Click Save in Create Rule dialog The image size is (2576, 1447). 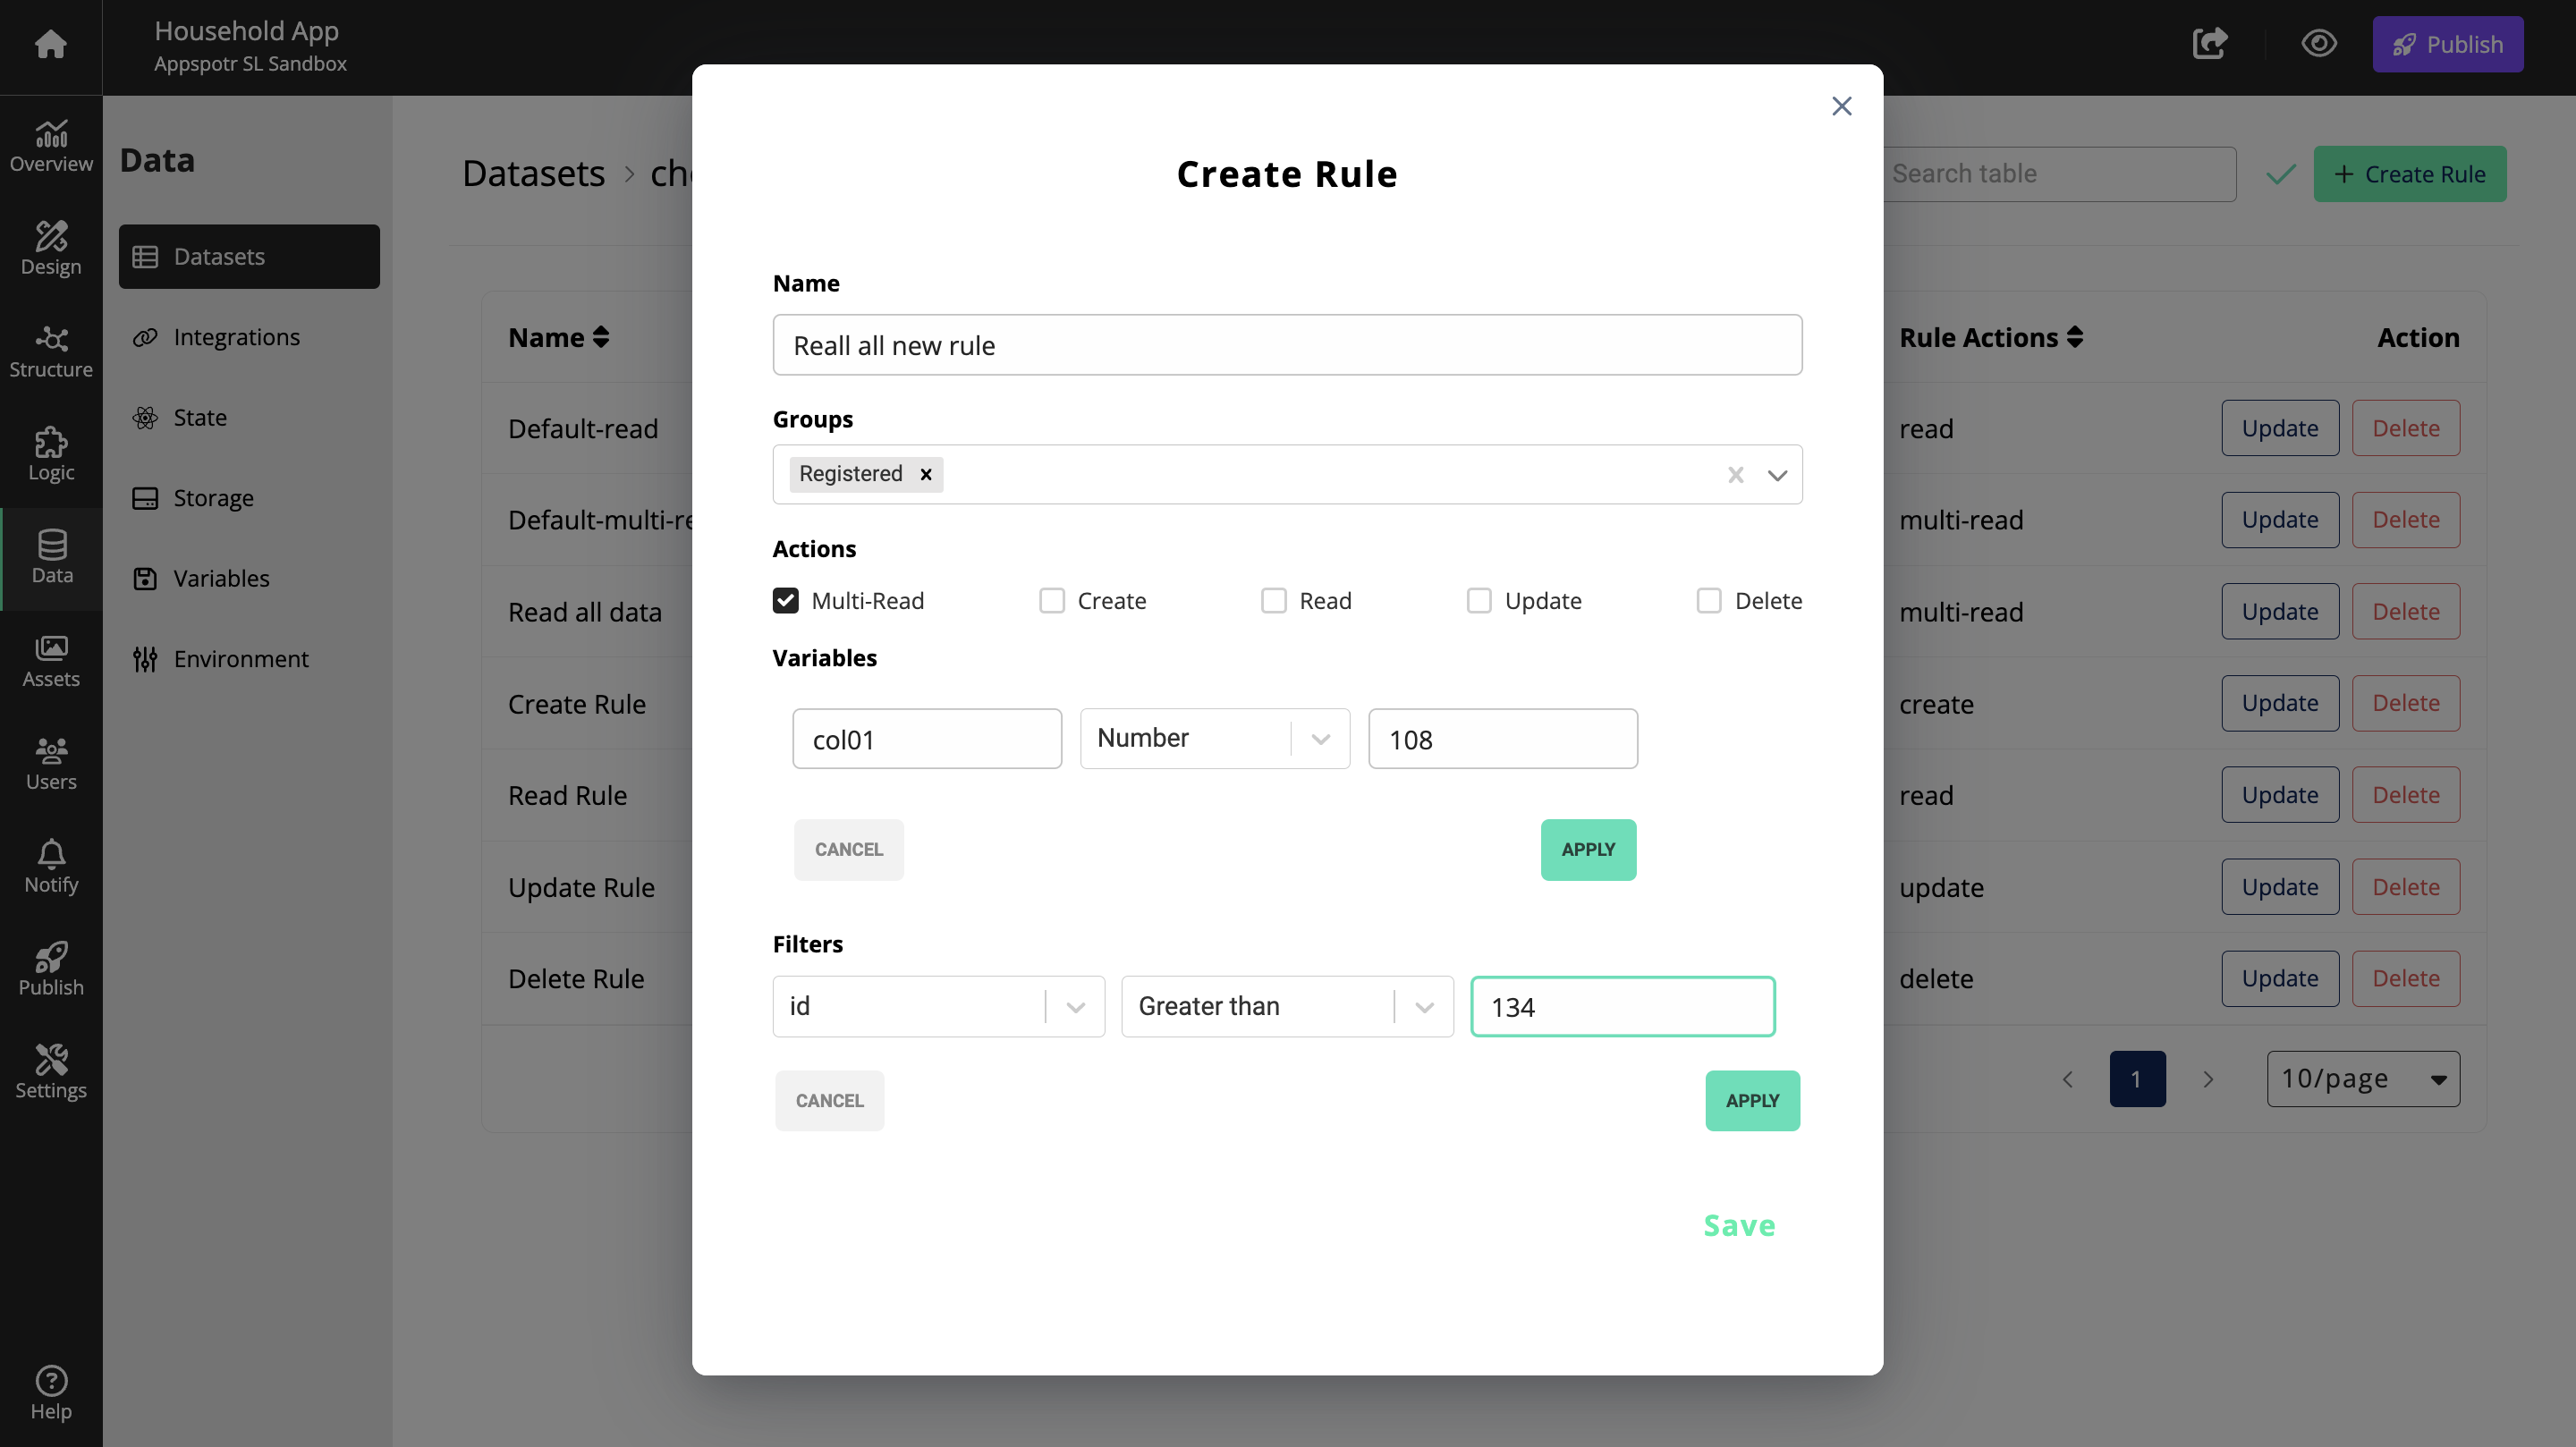[1739, 1226]
